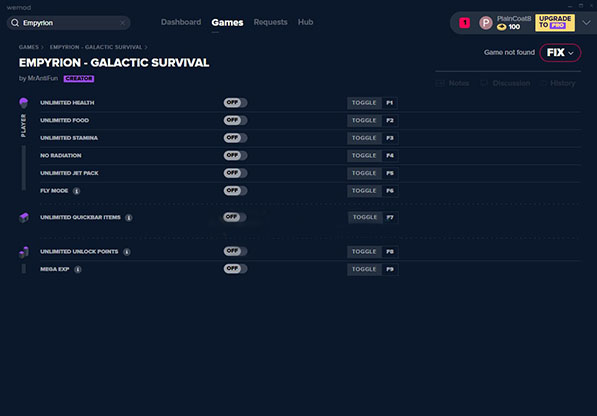This screenshot has width=597, height=416.
Task: Open the red notification badge
Action: (465, 23)
